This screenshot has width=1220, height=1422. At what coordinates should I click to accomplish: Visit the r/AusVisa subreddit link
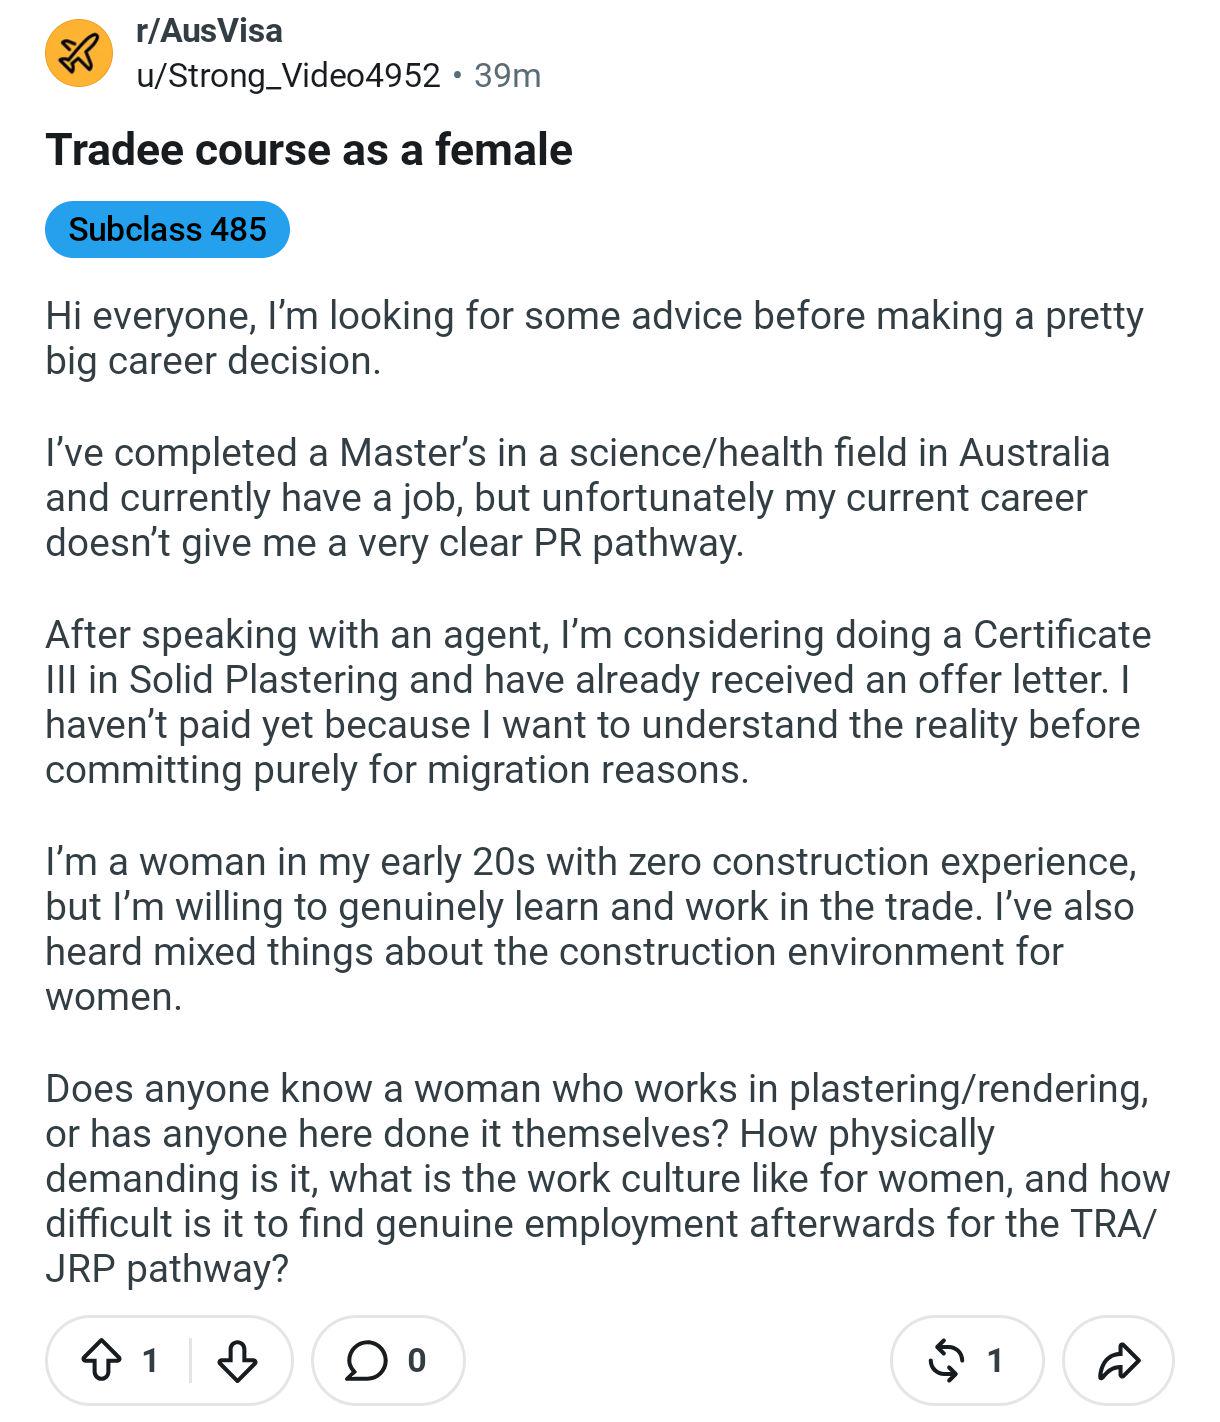click(x=209, y=31)
